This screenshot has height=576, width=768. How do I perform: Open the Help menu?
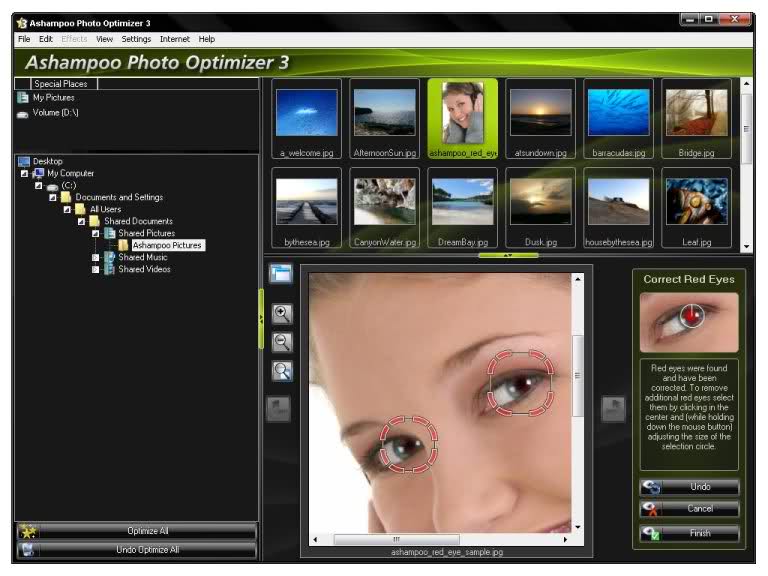click(207, 39)
